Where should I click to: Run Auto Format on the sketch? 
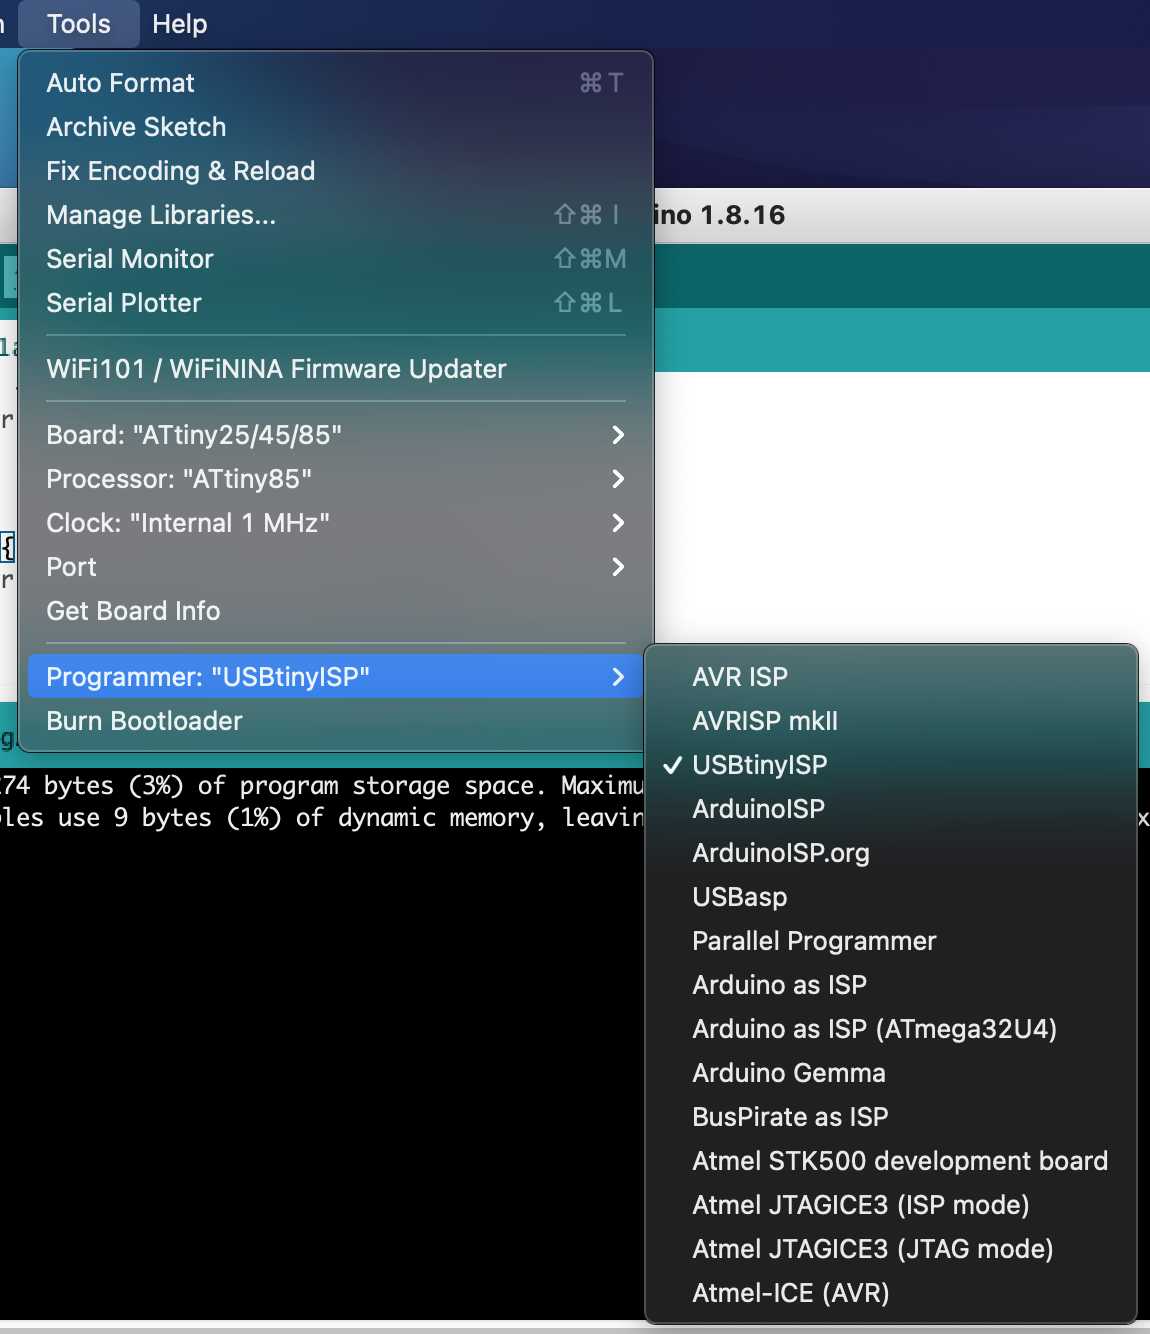click(x=336, y=83)
